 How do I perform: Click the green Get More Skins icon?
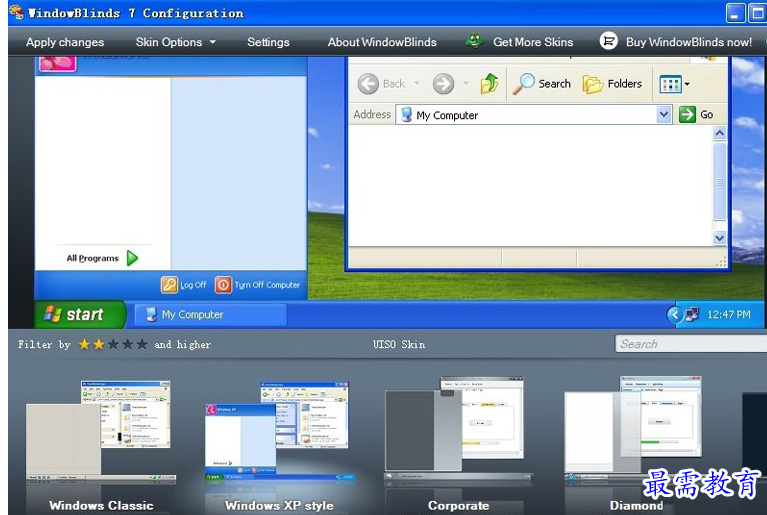click(474, 41)
